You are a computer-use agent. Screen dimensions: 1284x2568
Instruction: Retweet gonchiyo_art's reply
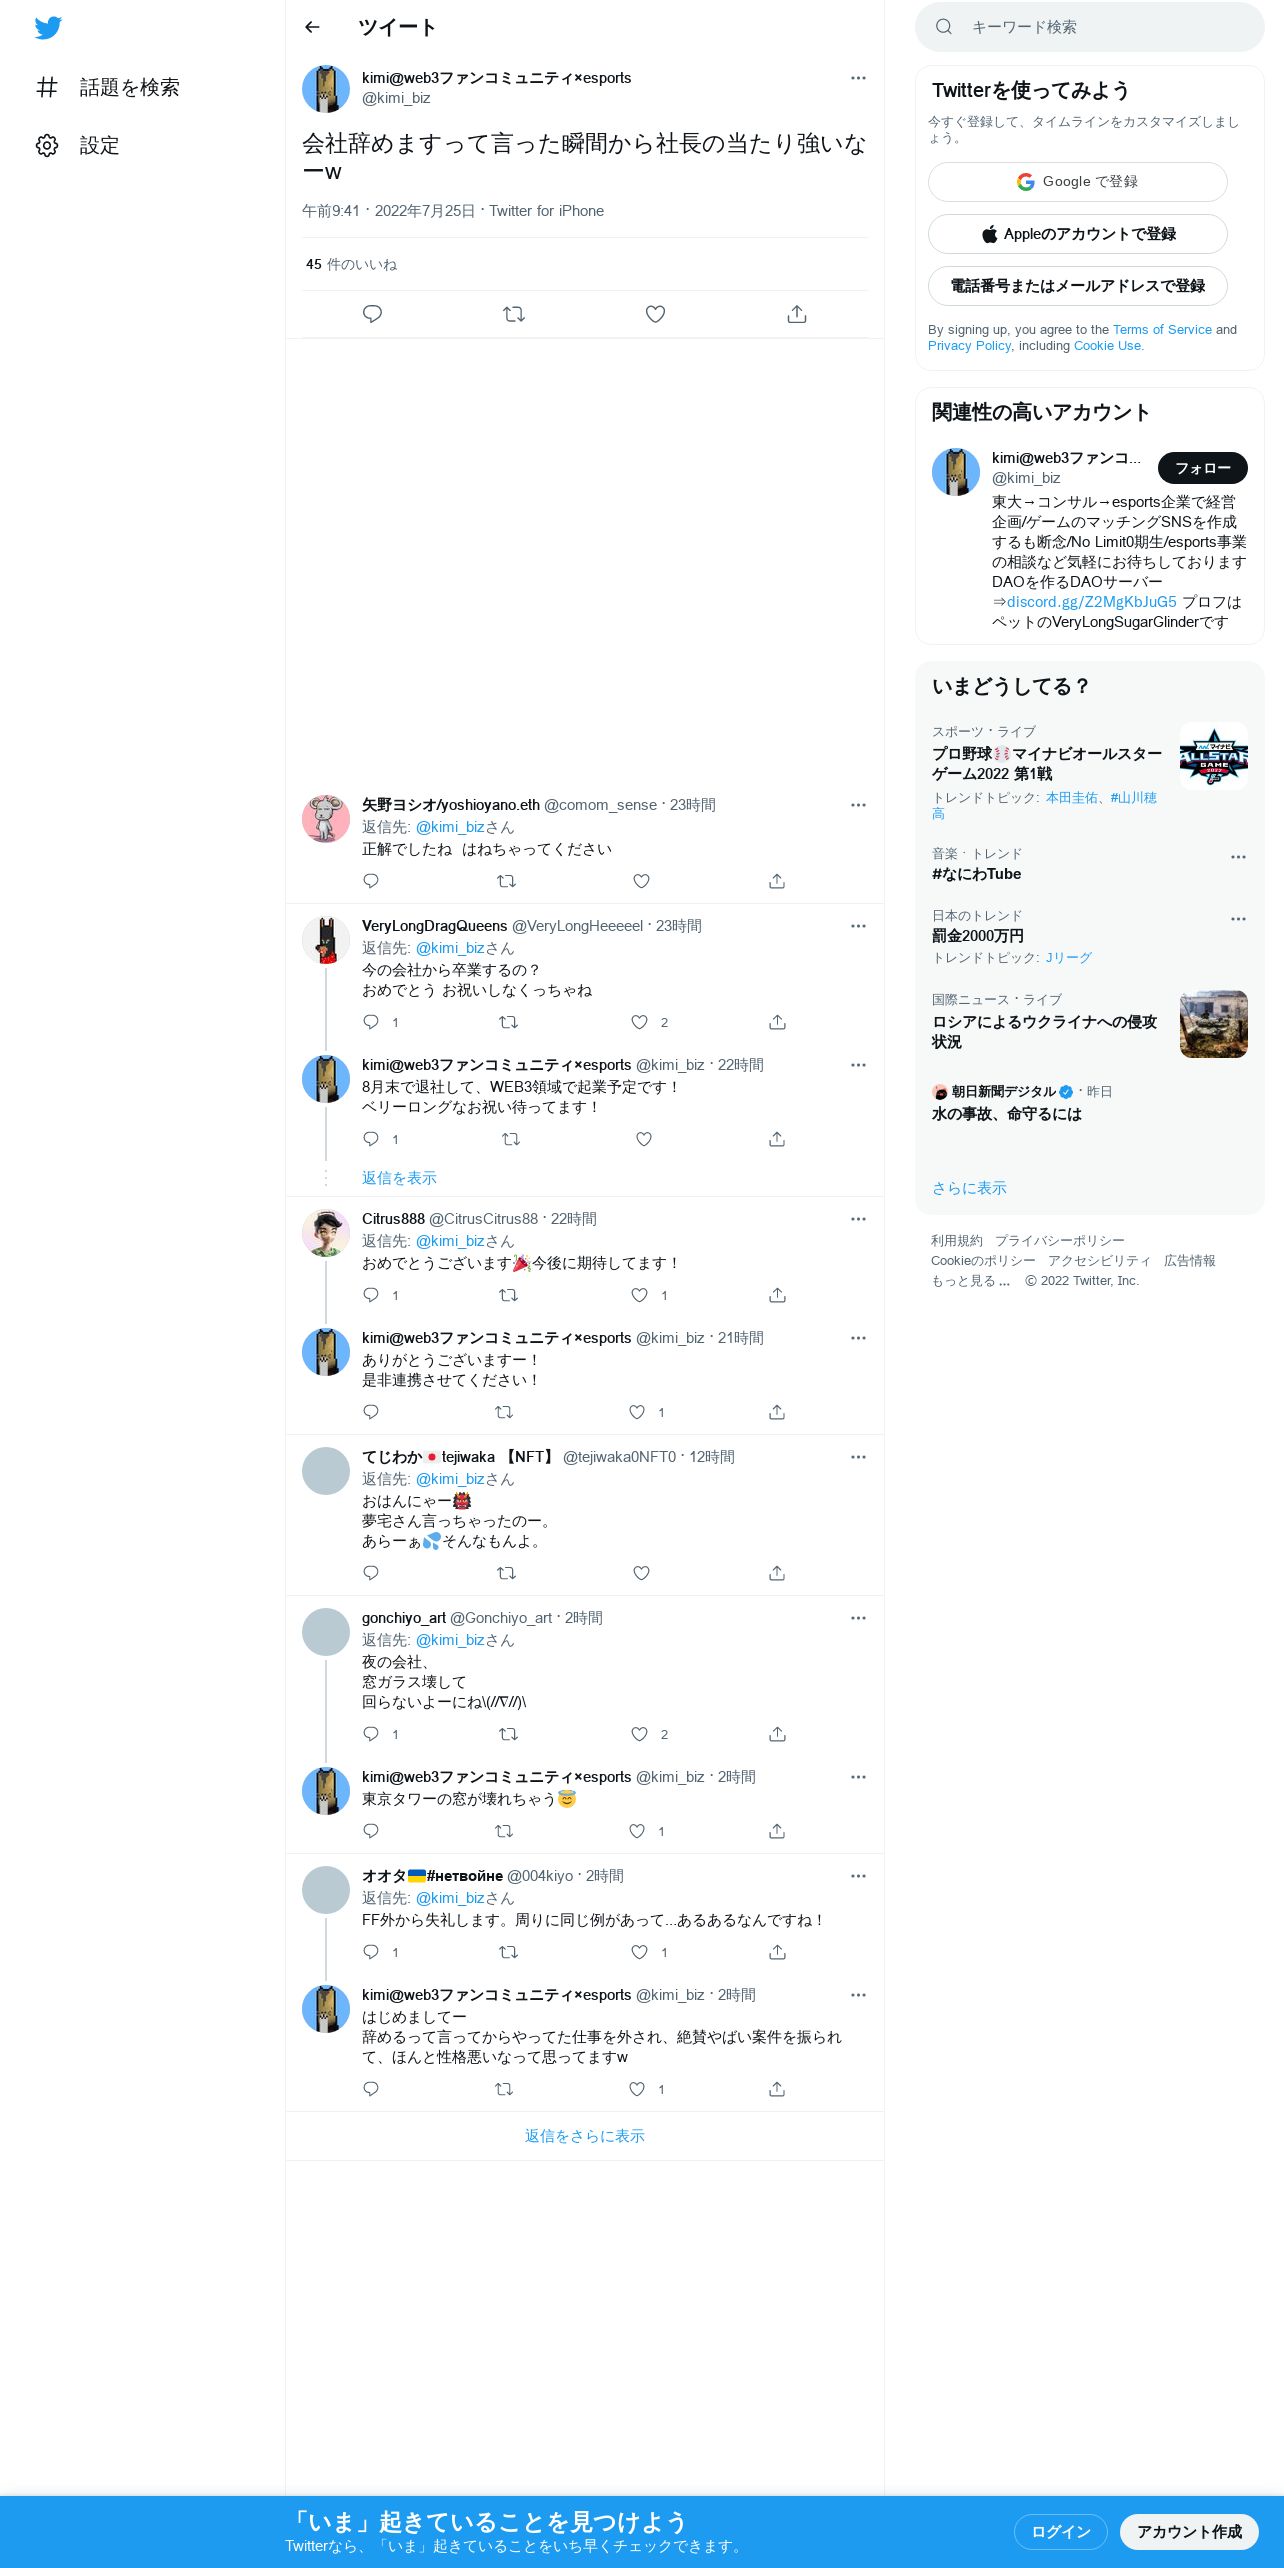[508, 1734]
